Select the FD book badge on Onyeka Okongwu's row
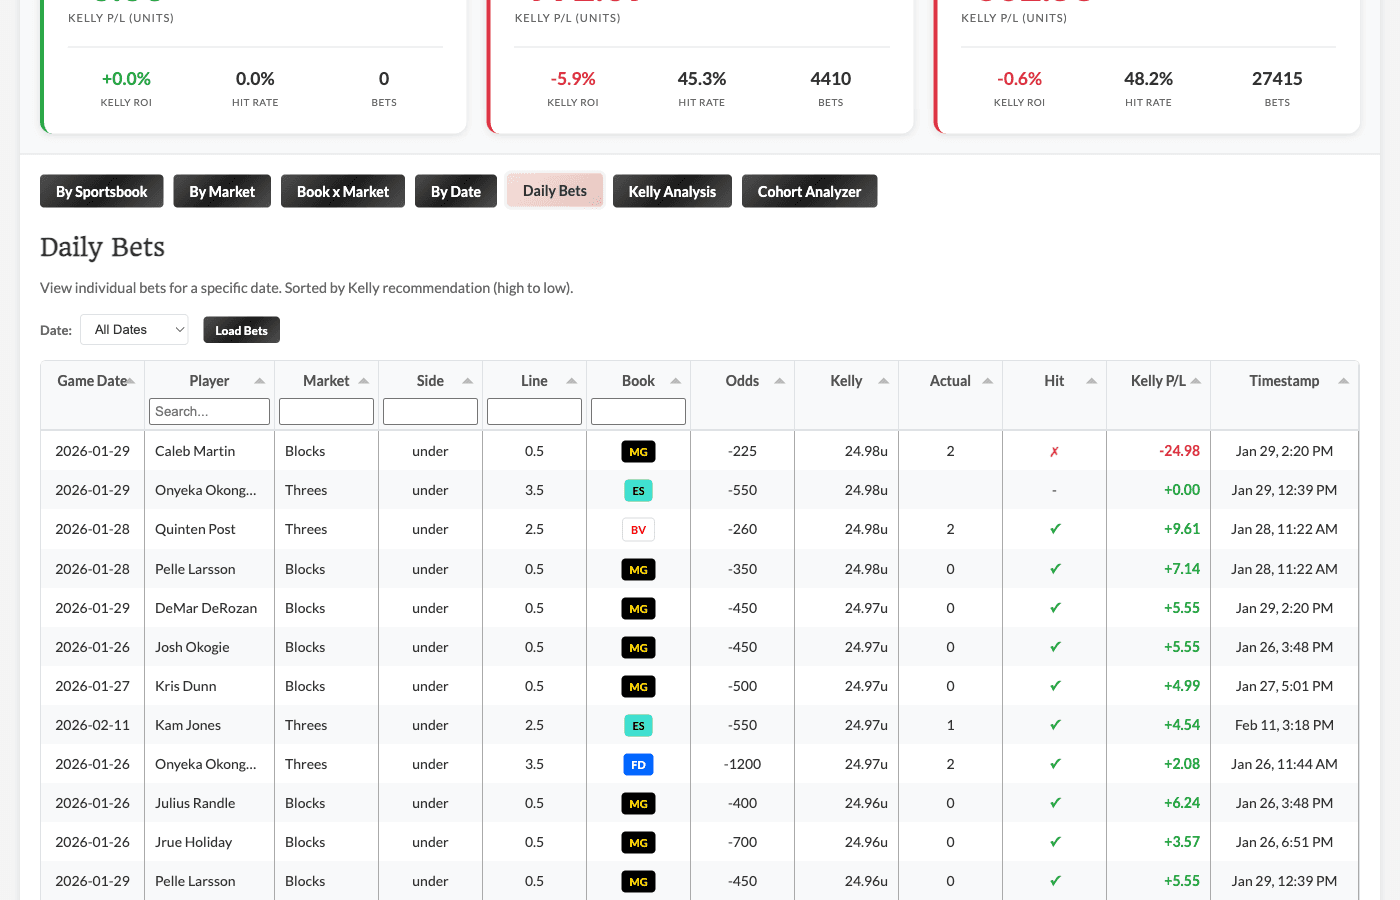Viewport: 1400px width, 900px height. click(x=638, y=764)
